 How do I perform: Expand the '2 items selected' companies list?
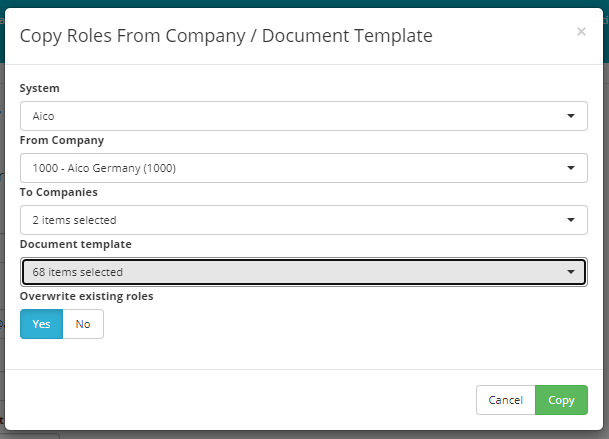click(304, 220)
